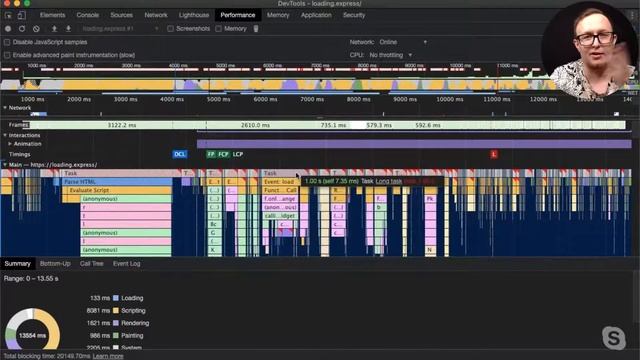Open the Learn more link
640x360 pixels.
click(108, 356)
